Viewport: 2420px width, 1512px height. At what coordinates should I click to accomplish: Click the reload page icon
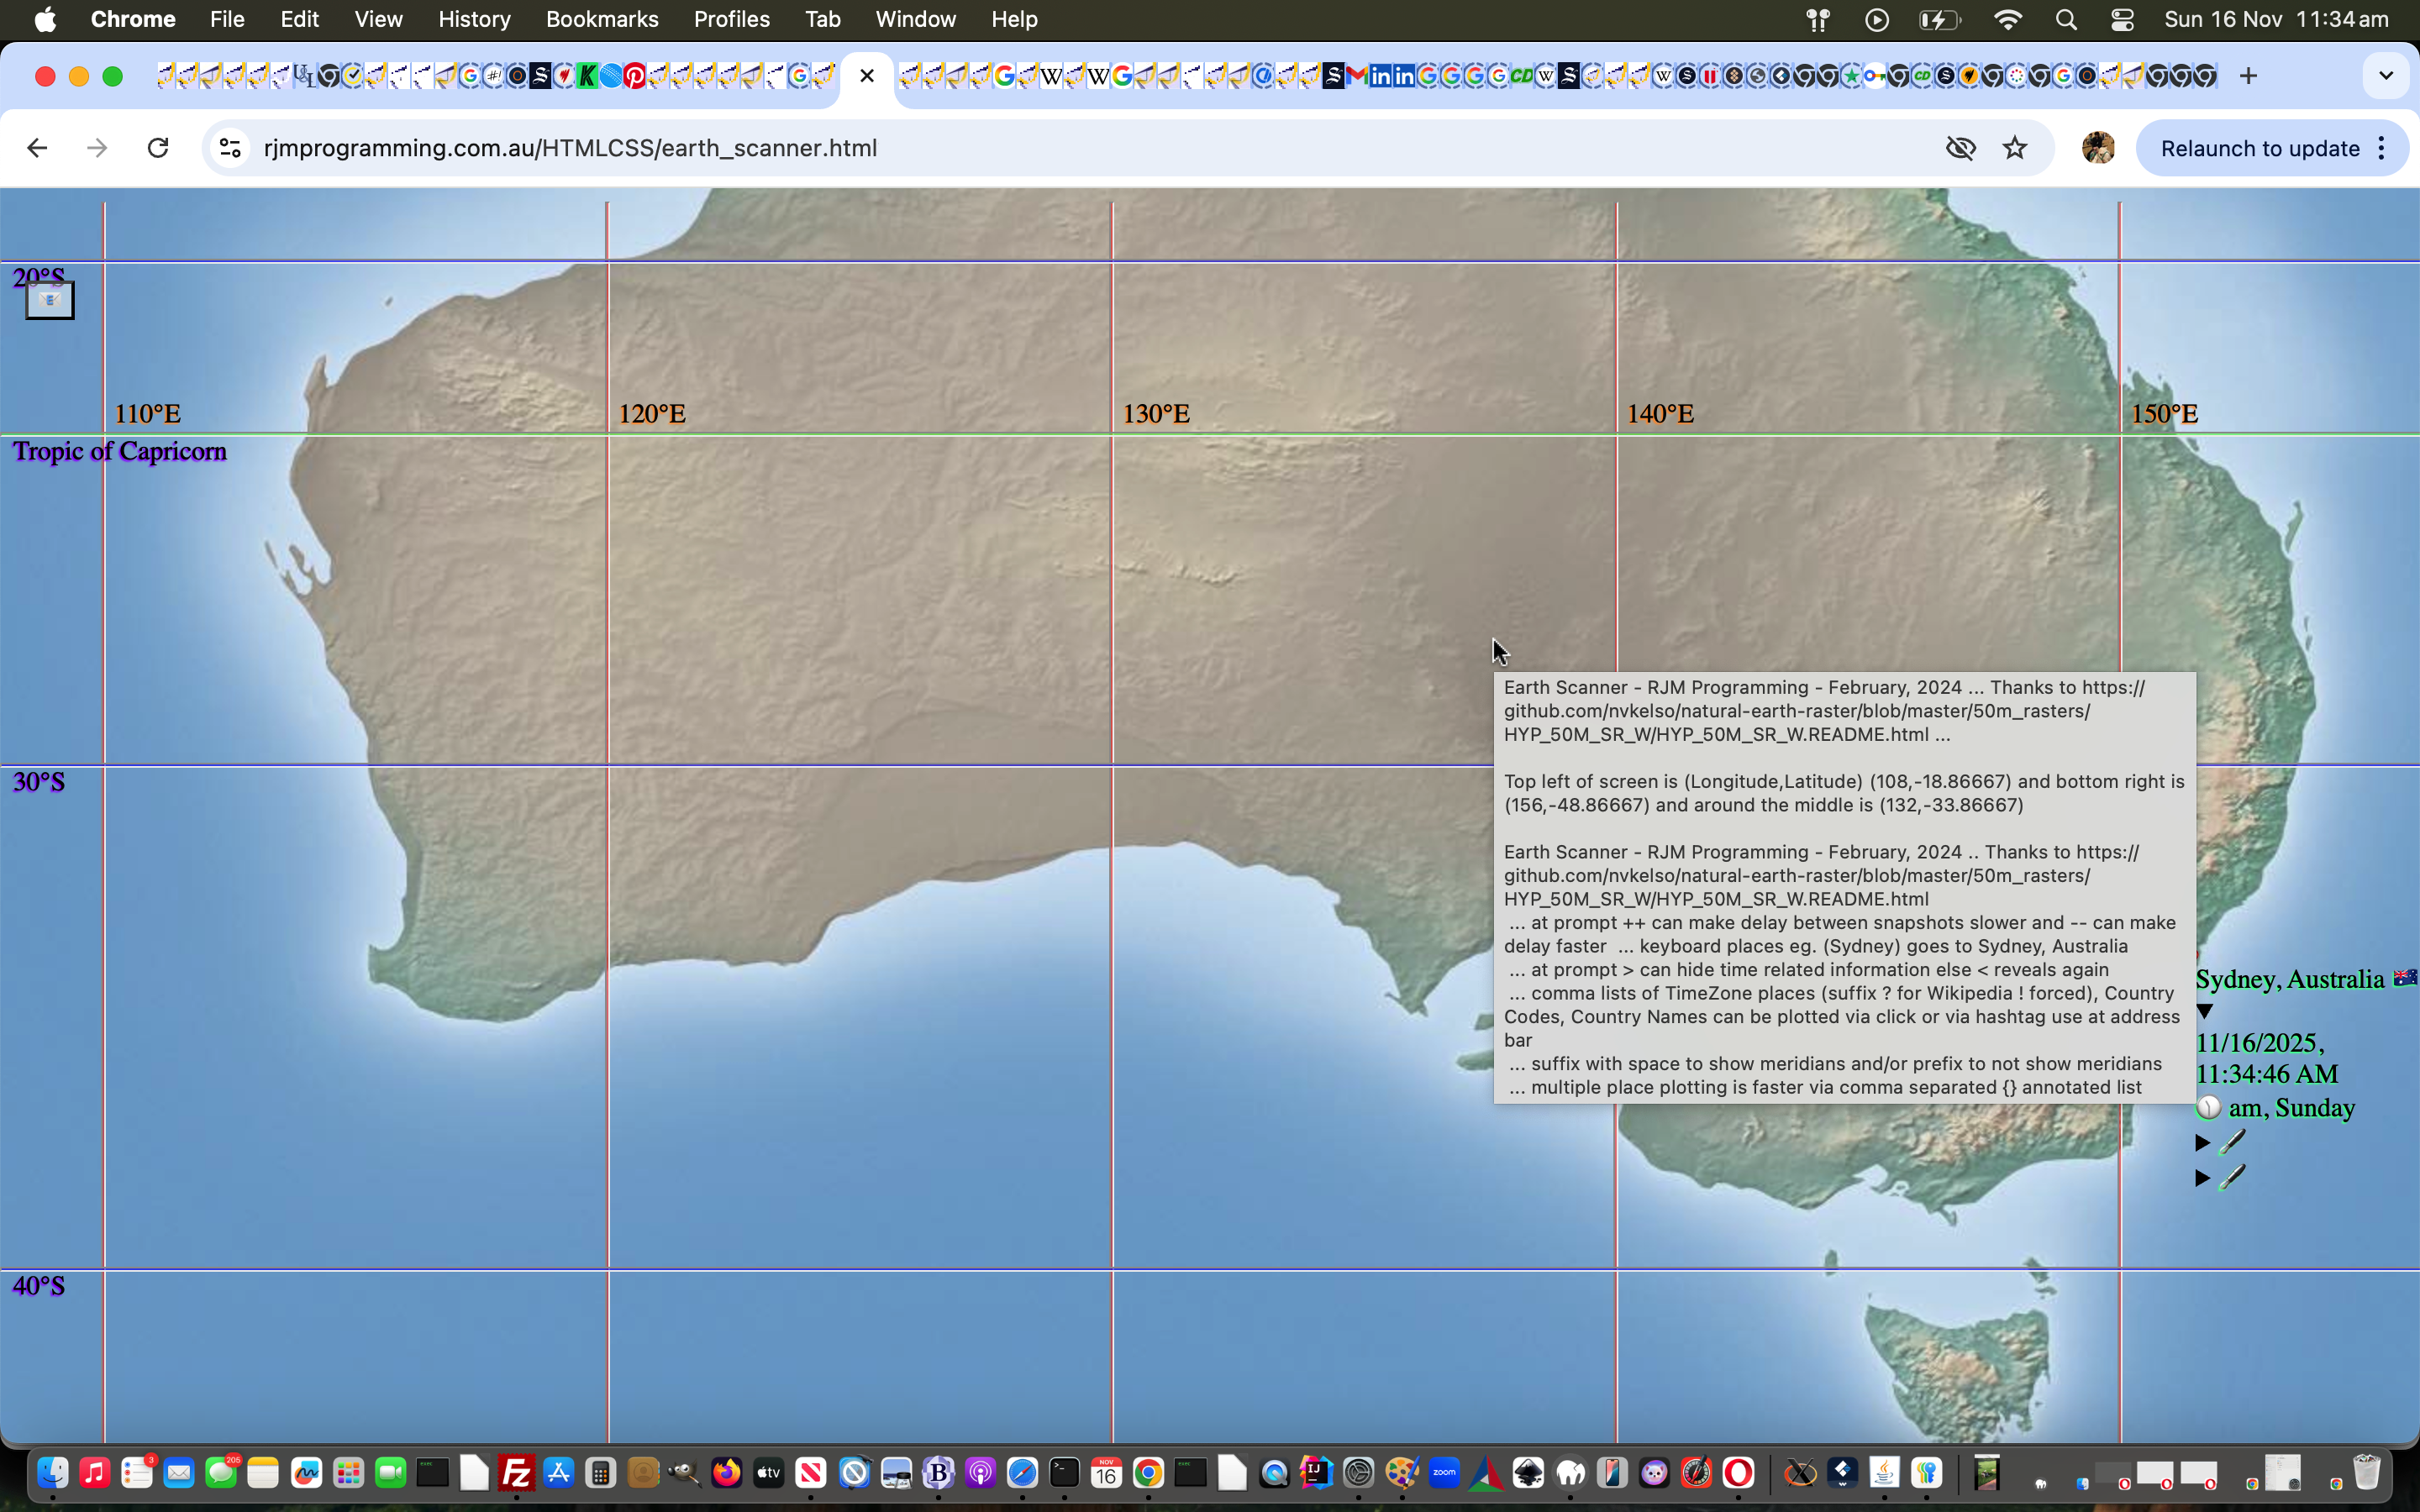coord(158,147)
